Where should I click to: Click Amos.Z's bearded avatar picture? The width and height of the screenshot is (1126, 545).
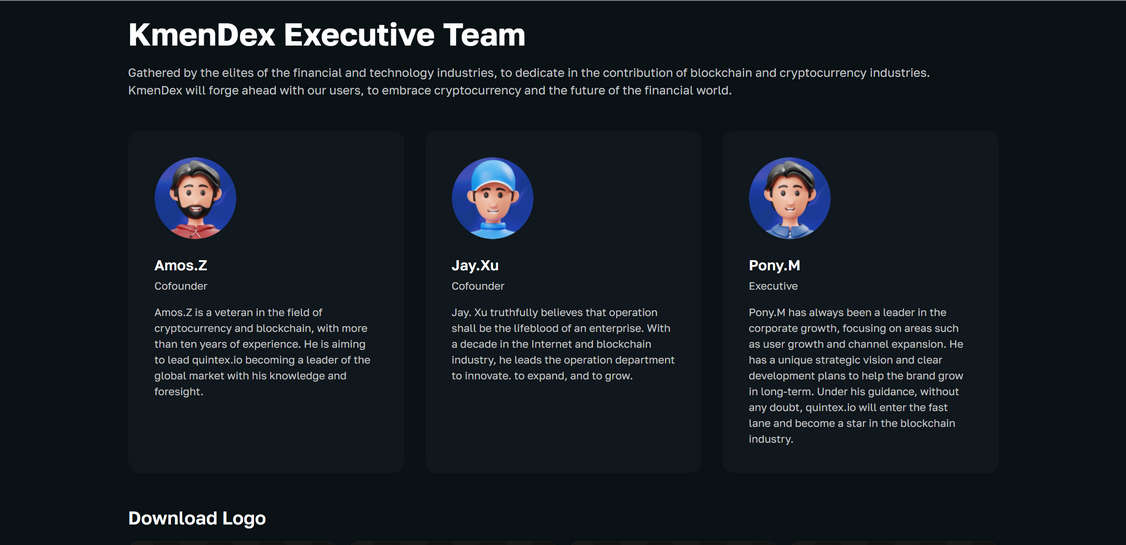(x=195, y=198)
